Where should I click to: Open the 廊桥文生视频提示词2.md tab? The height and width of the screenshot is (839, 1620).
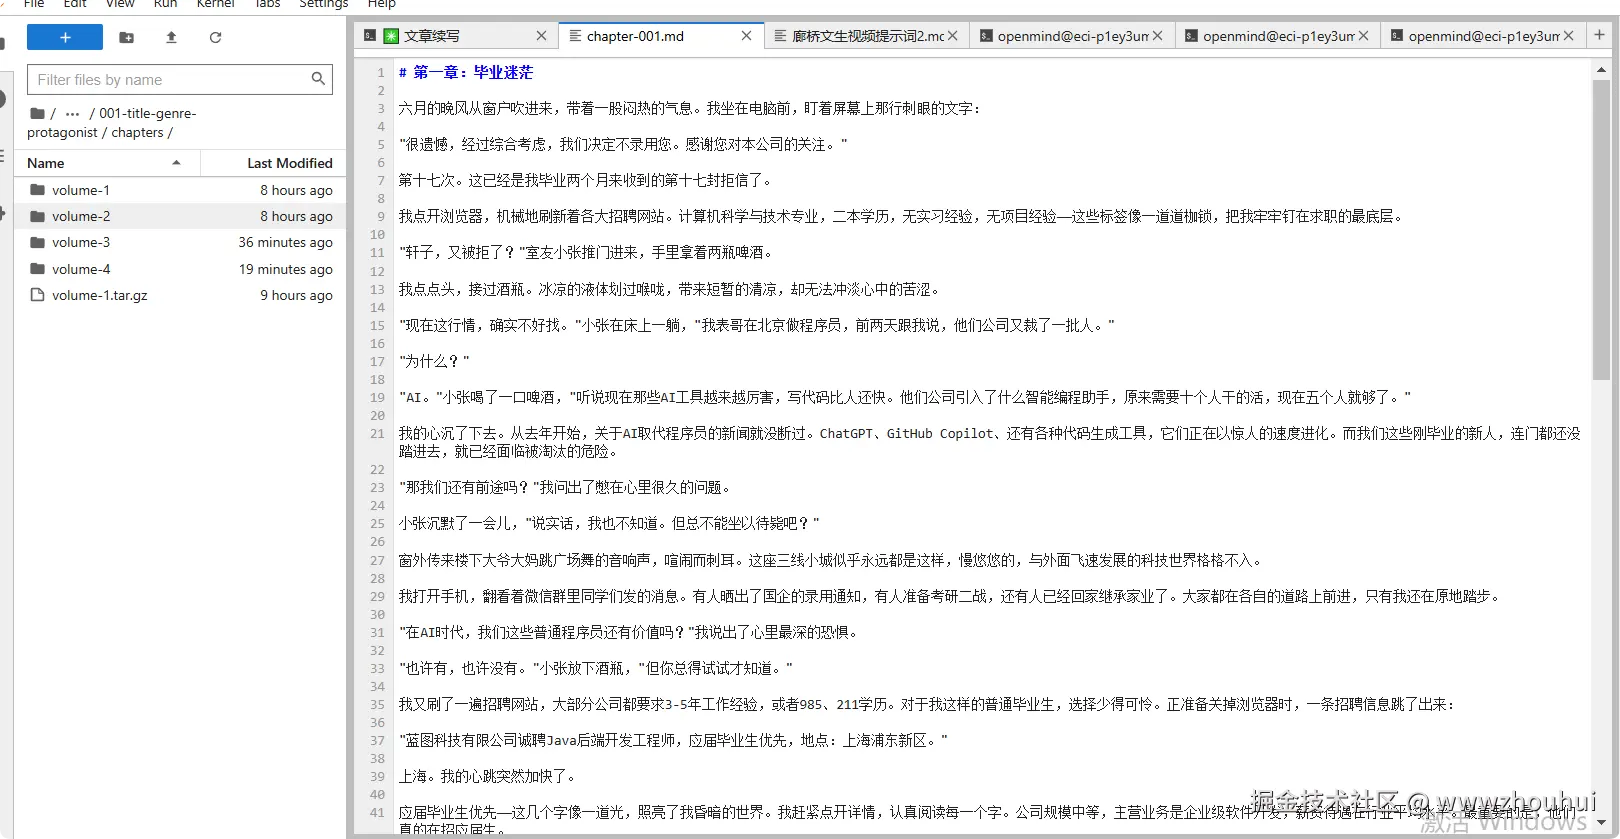pos(868,36)
